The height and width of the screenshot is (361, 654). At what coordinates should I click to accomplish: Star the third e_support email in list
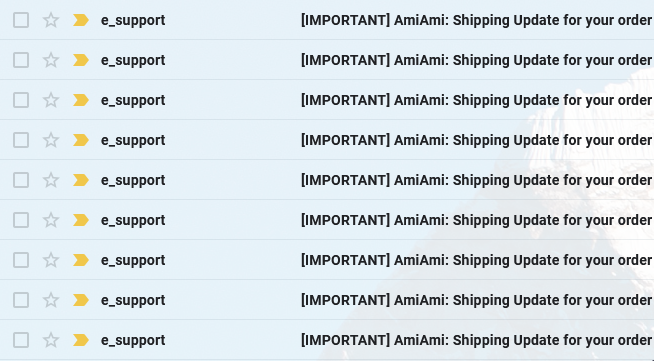(51, 100)
